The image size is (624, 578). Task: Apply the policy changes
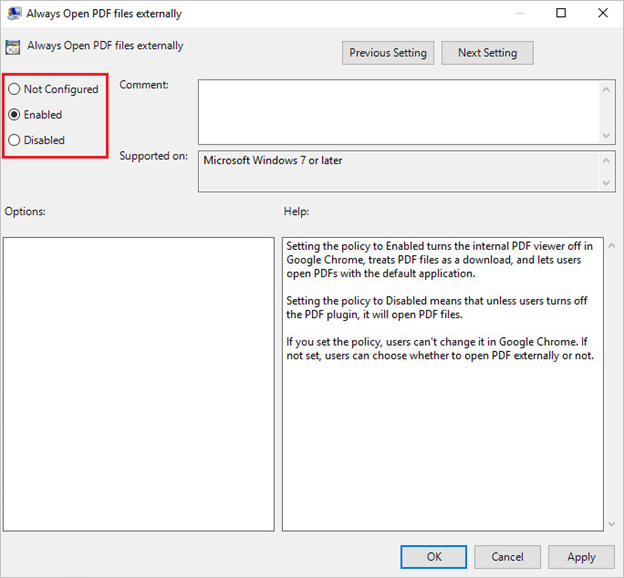581,557
